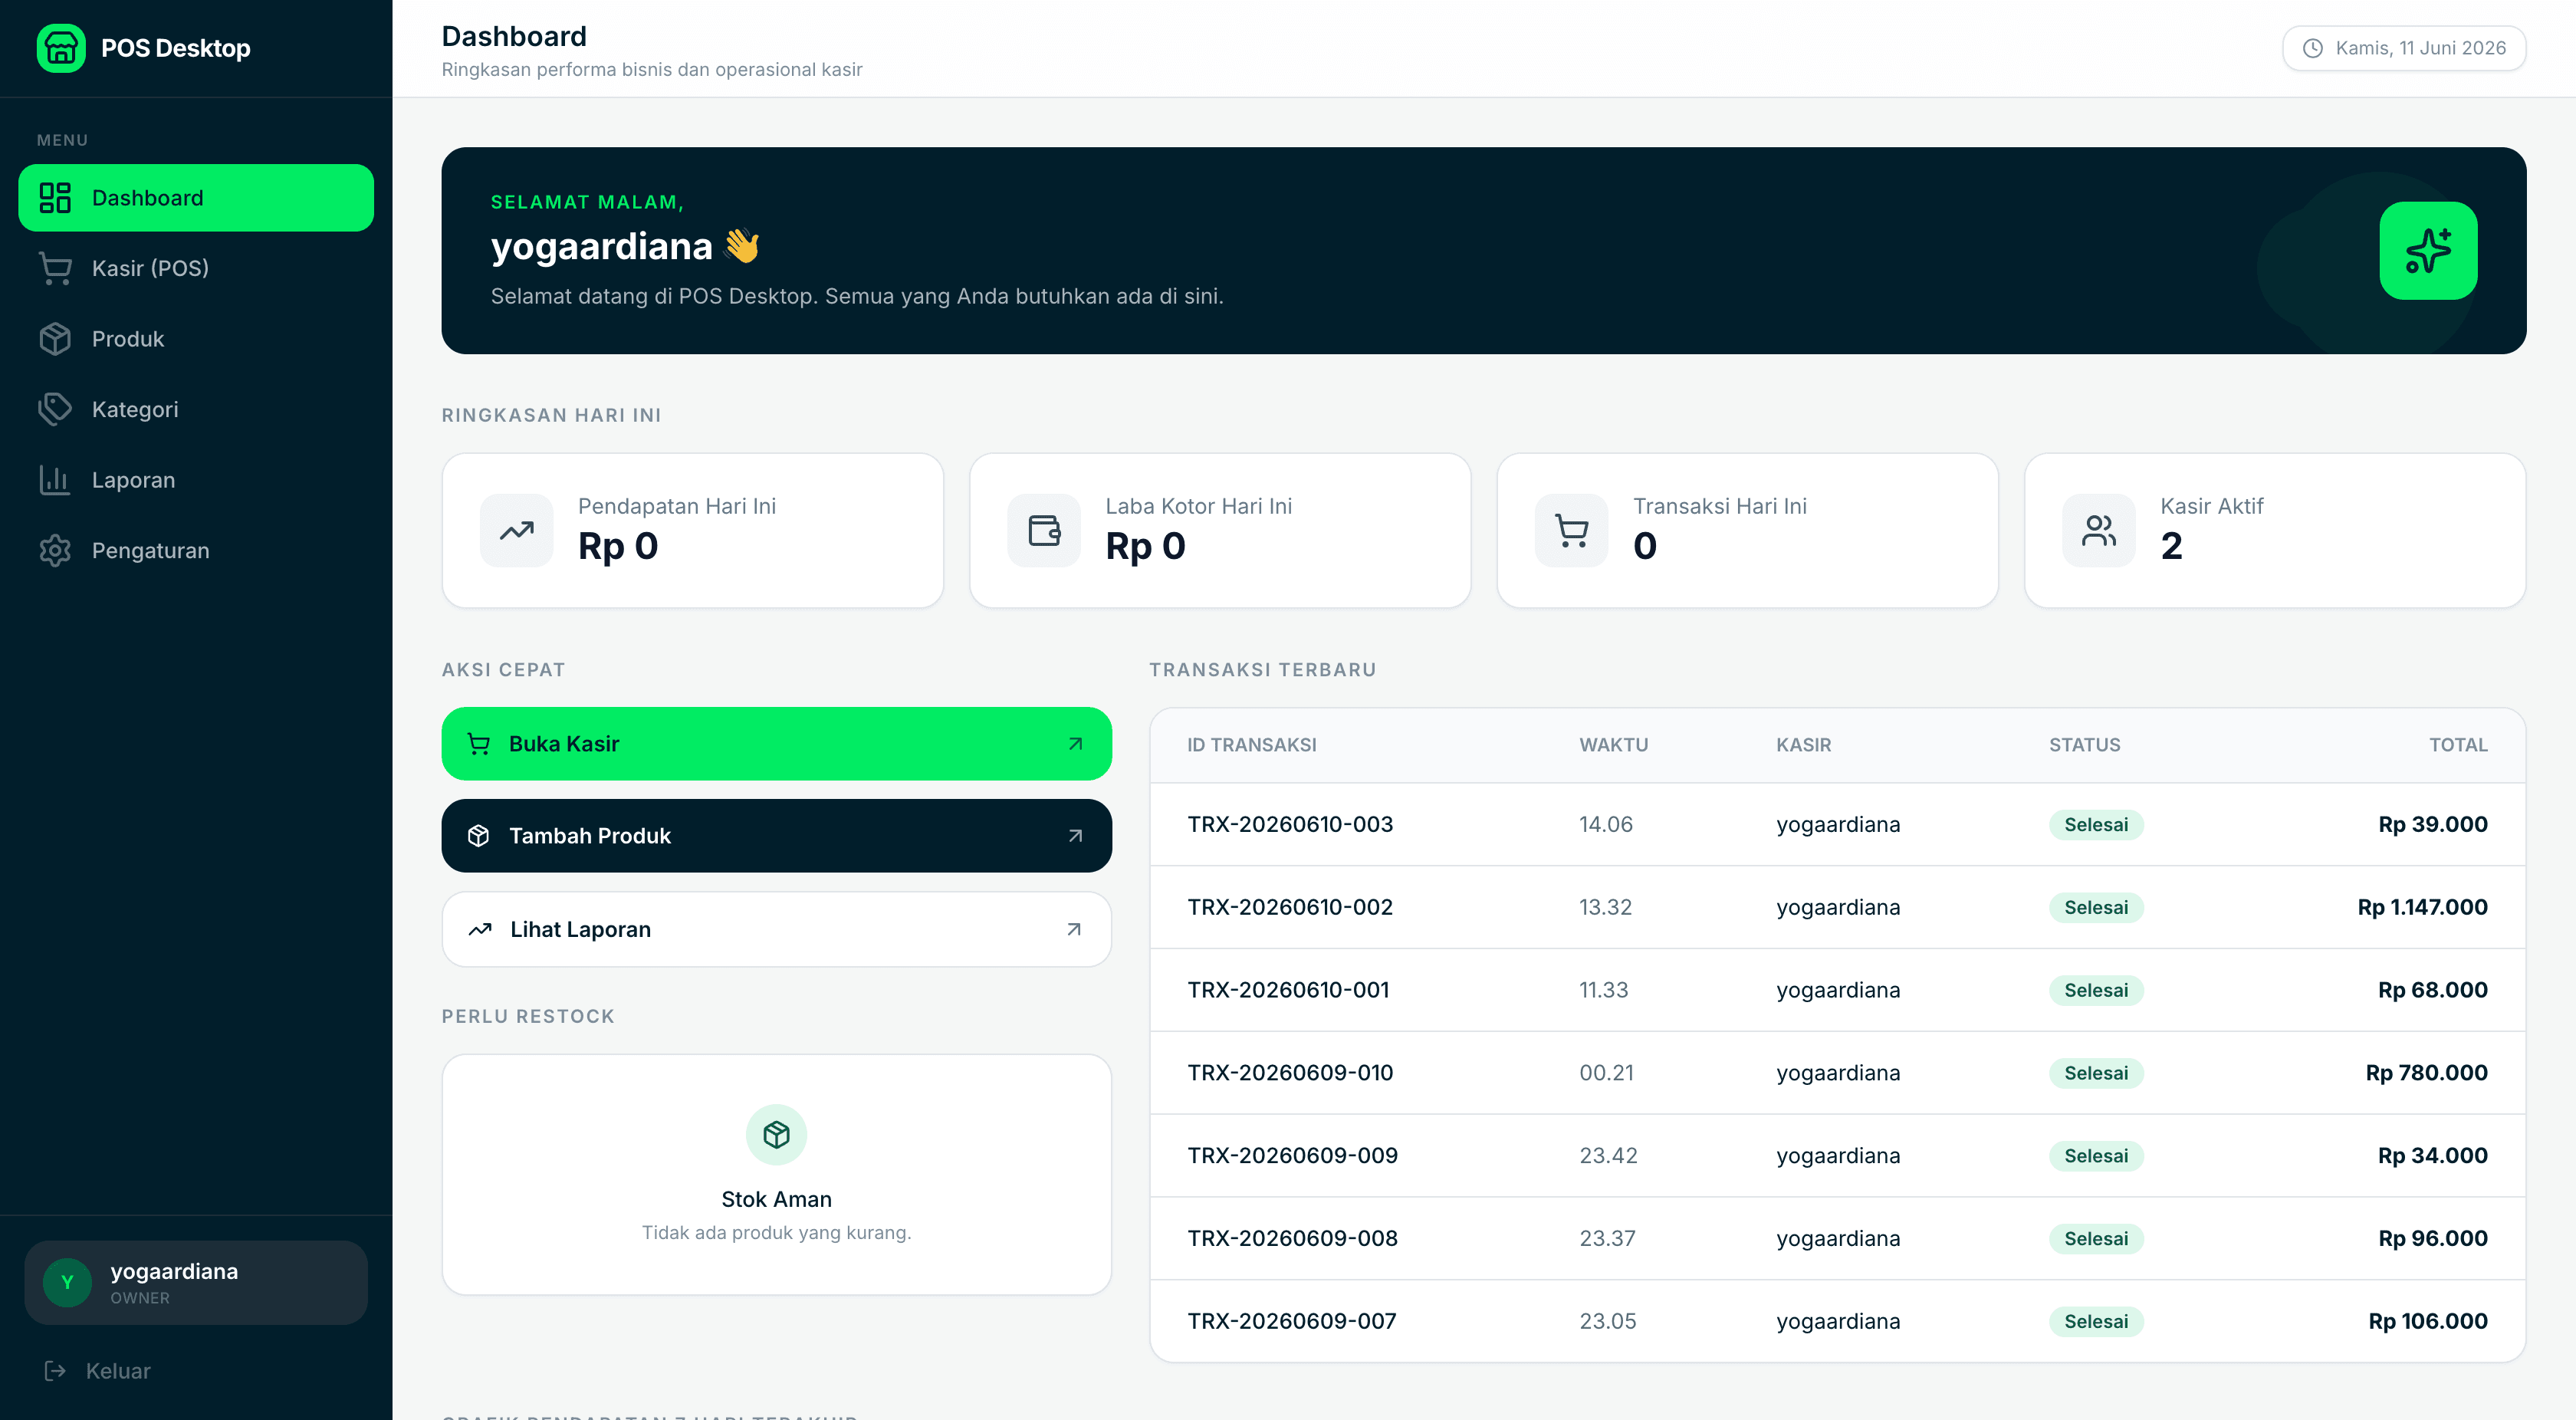Click the Transaksi Hari Ini value 0
This screenshot has width=2576, height=1420.
point(1644,546)
